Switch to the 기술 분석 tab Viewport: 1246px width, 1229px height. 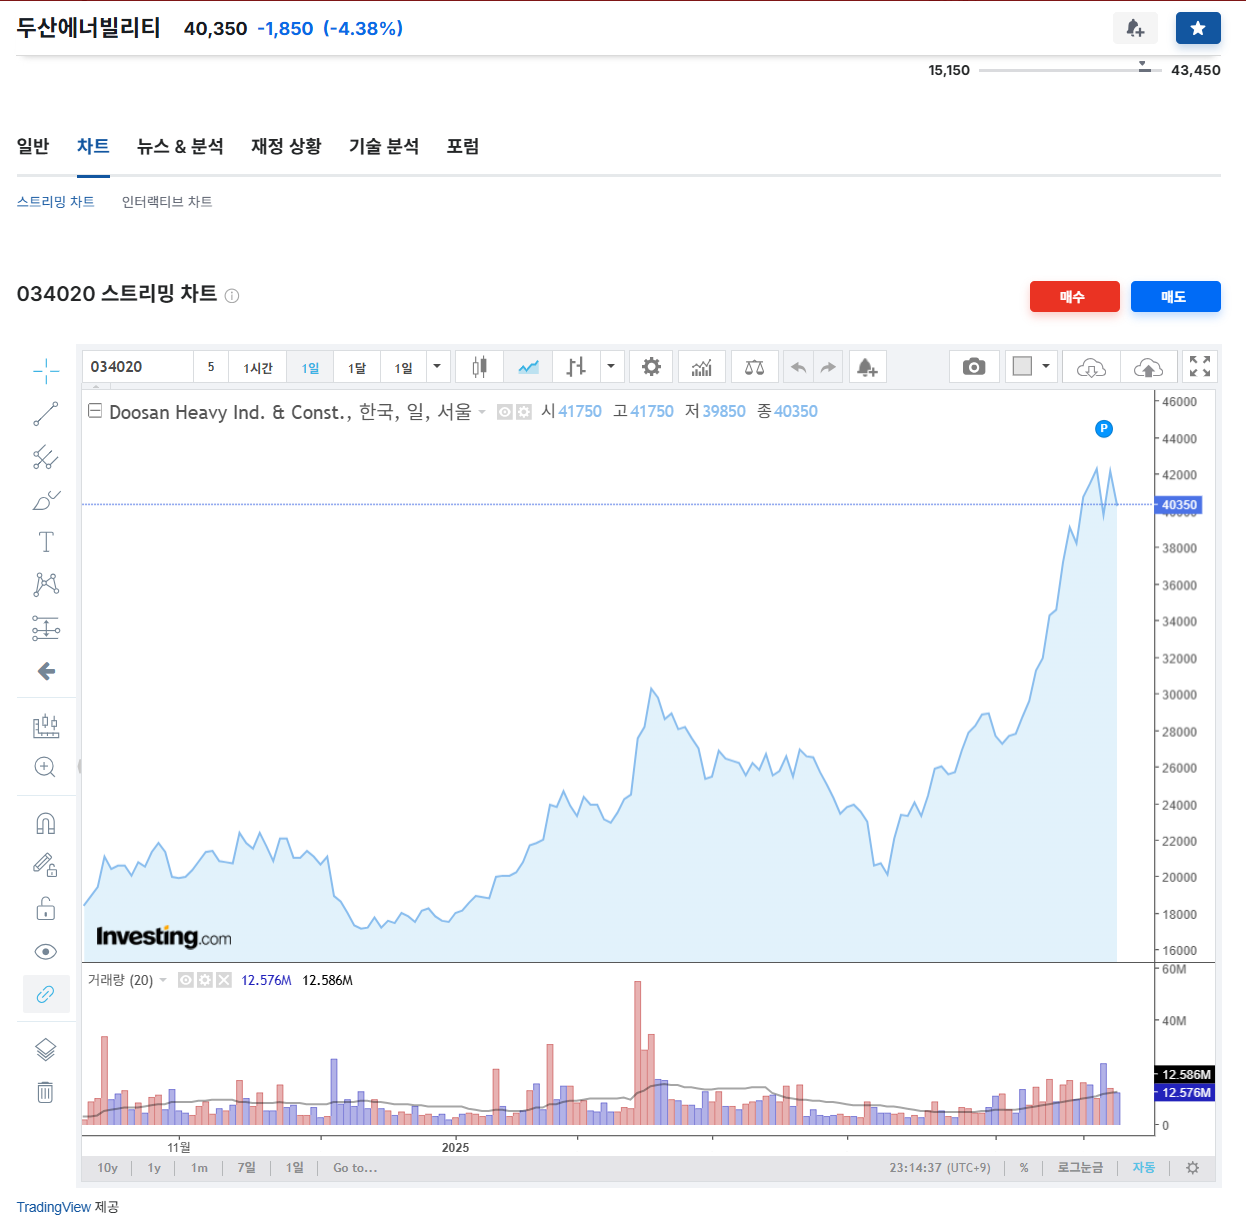385,146
